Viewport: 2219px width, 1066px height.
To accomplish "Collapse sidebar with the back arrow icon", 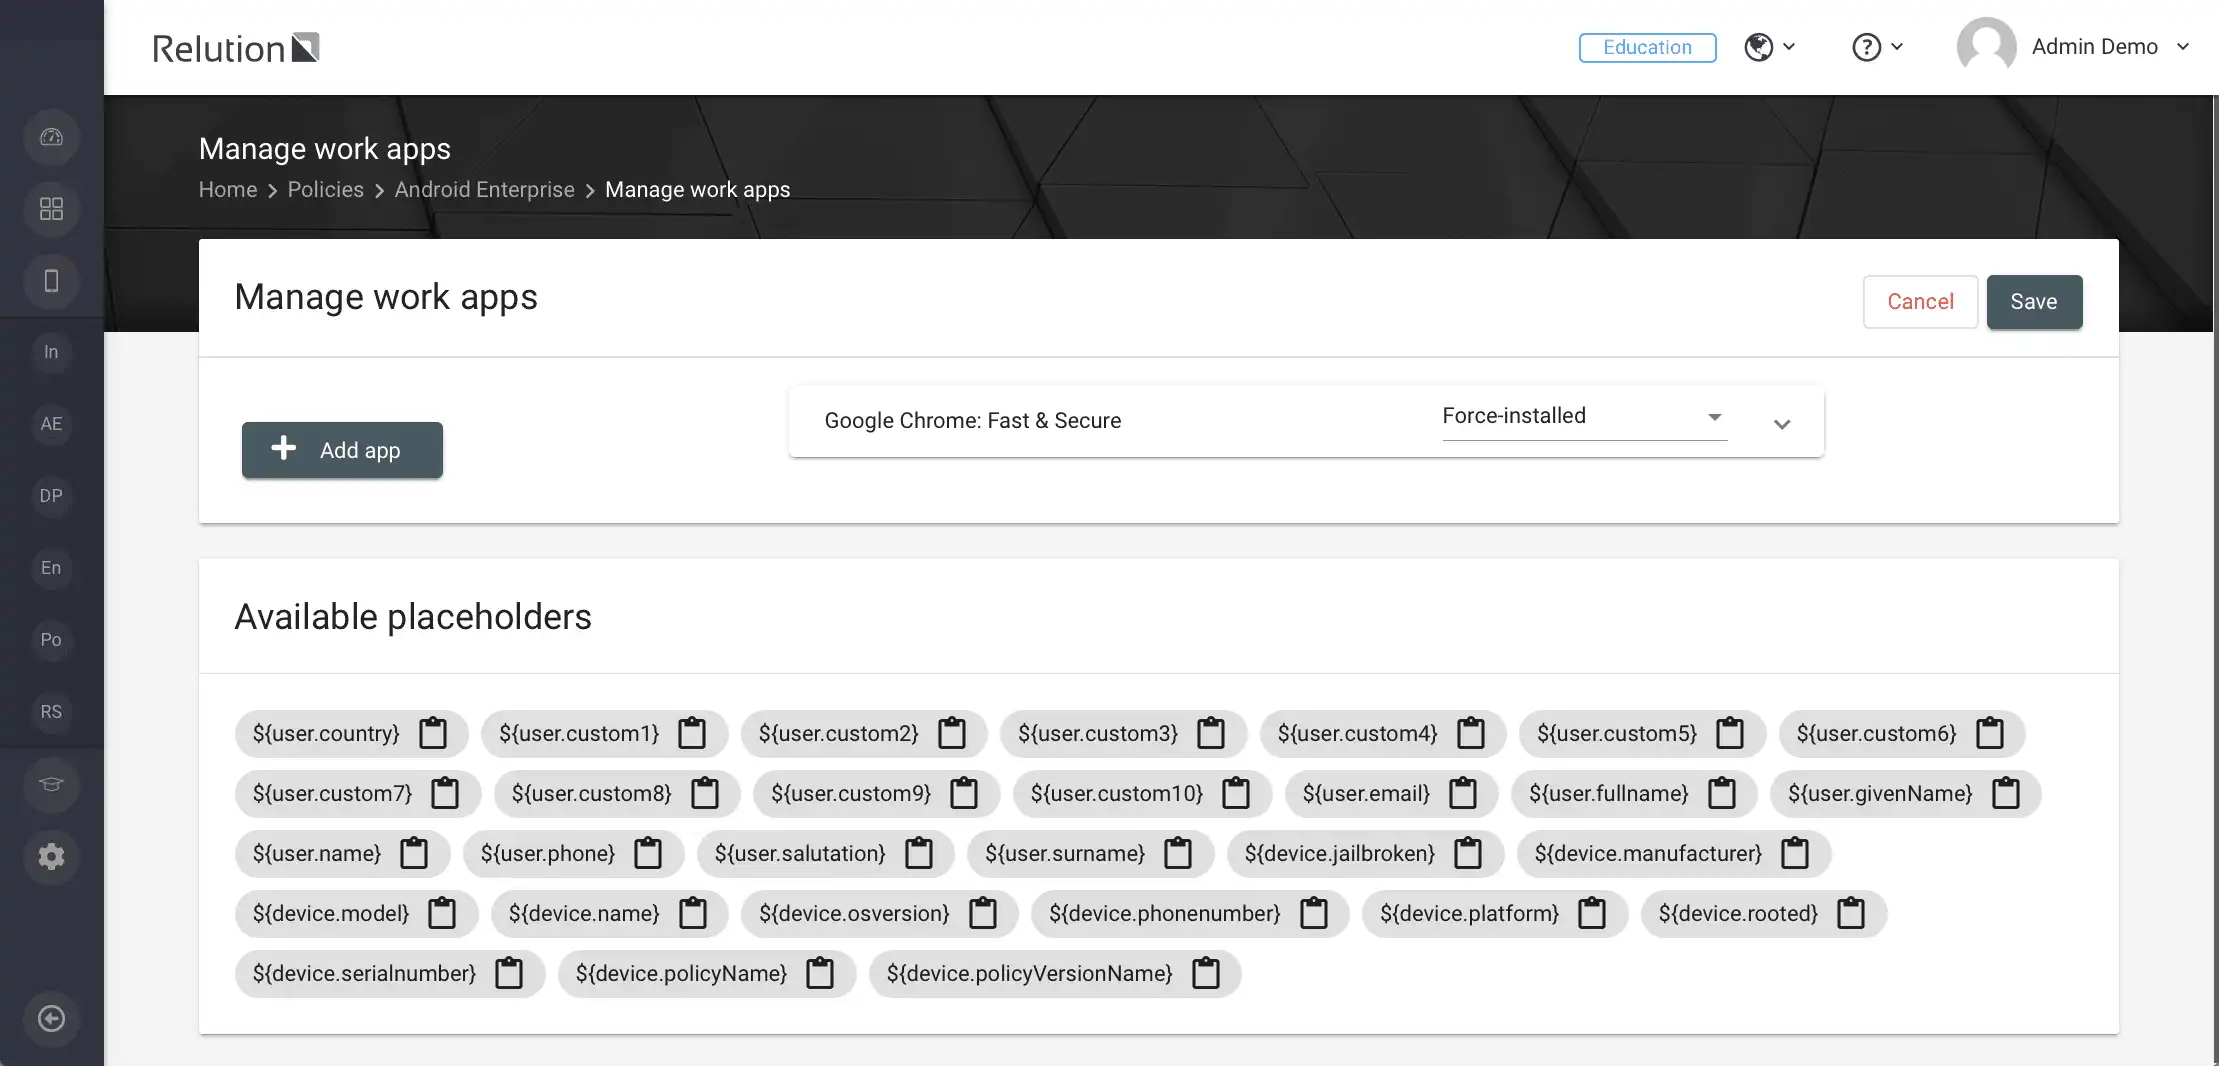I will coord(51,1018).
